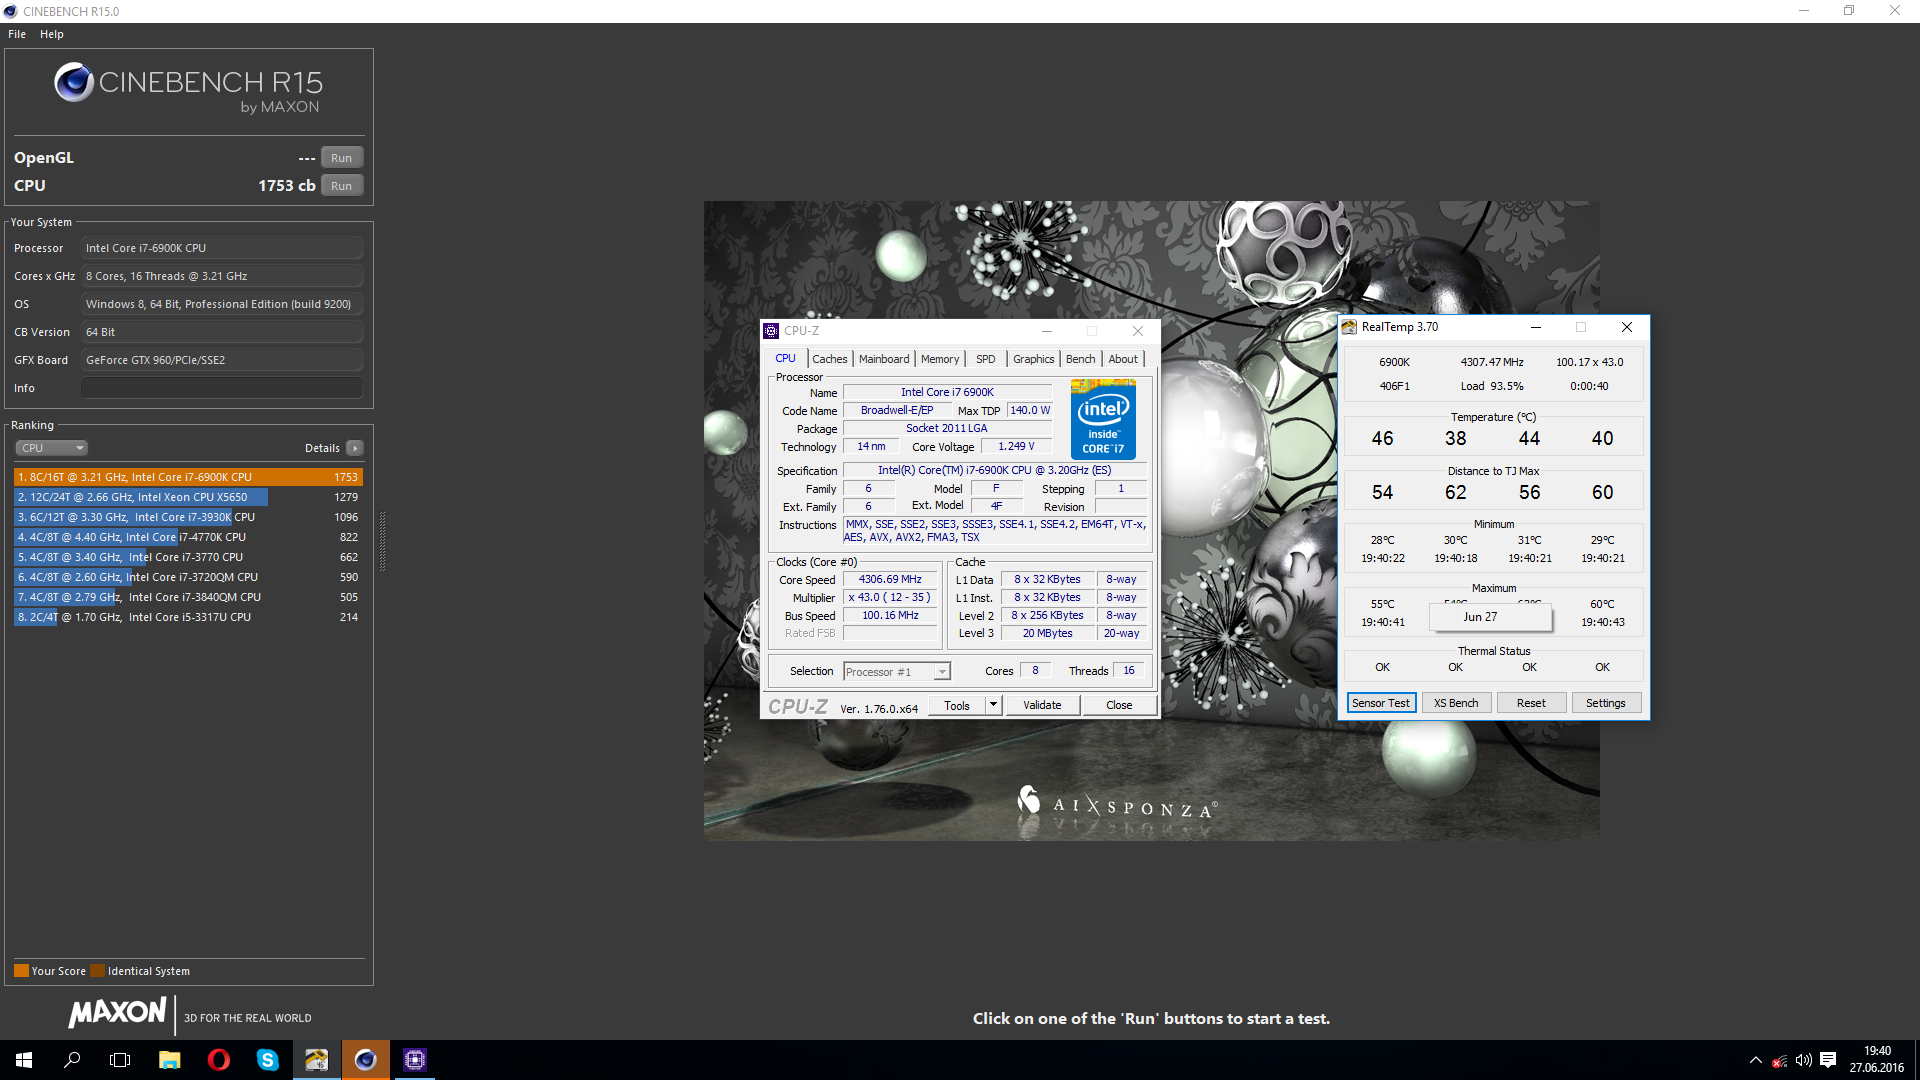The width and height of the screenshot is (1920, 1080).
Task: Select top ranking row i7-6900K
Action: (x=188, y=477)
